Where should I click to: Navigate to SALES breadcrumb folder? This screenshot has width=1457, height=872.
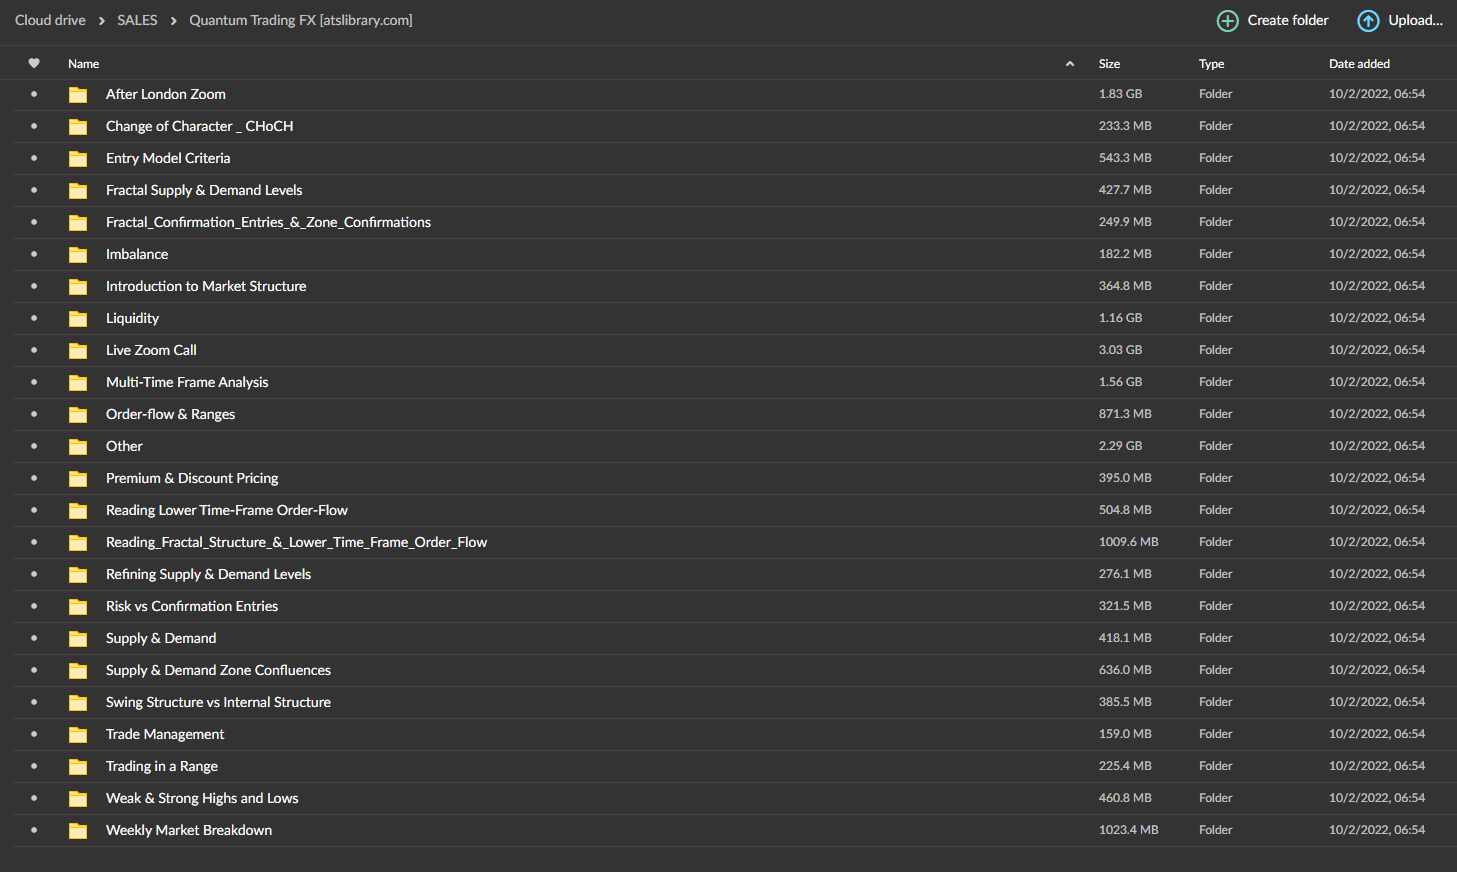[137, 20]
